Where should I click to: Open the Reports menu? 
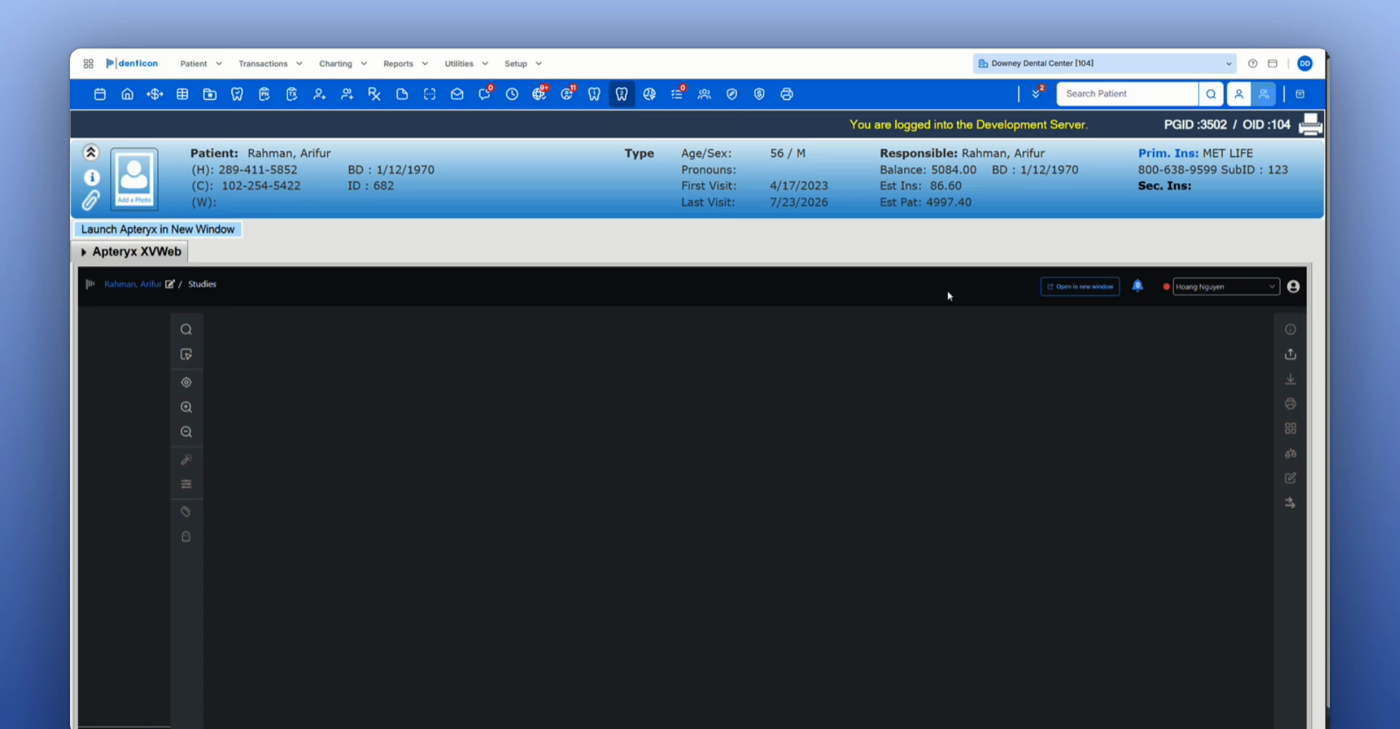[405, 64]
